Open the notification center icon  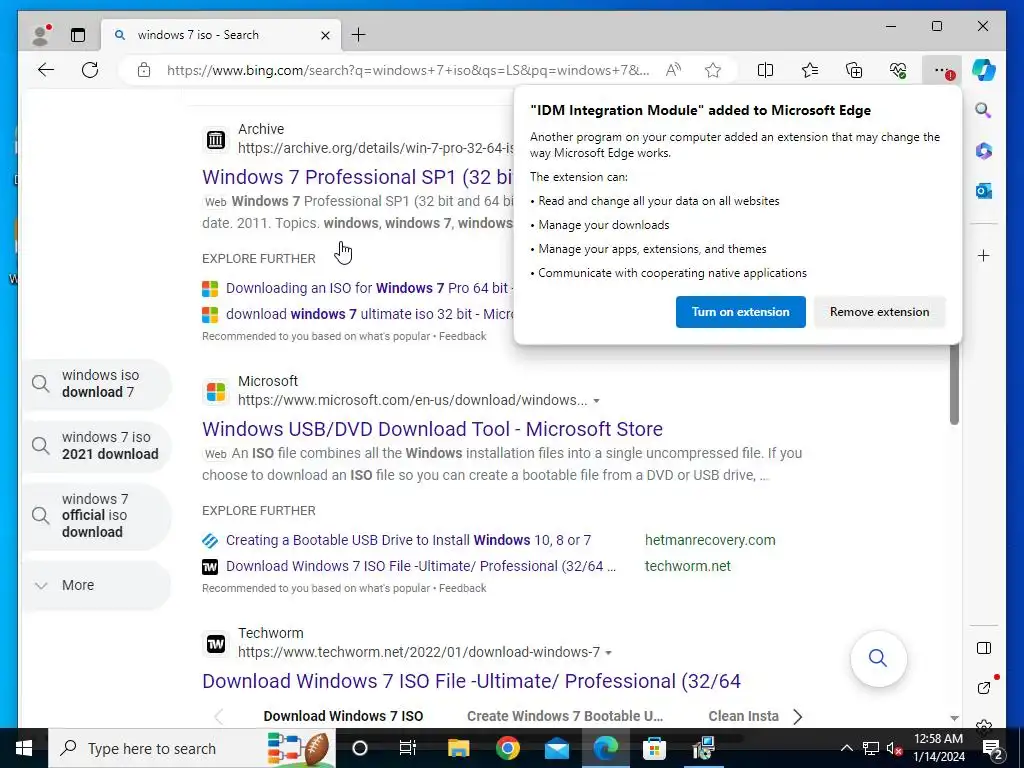(x=992, y=748)
